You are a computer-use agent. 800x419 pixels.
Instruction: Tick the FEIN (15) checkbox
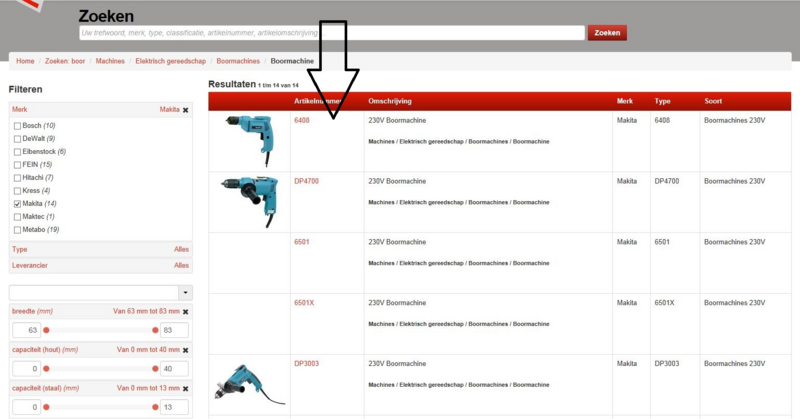click(17, 165)
